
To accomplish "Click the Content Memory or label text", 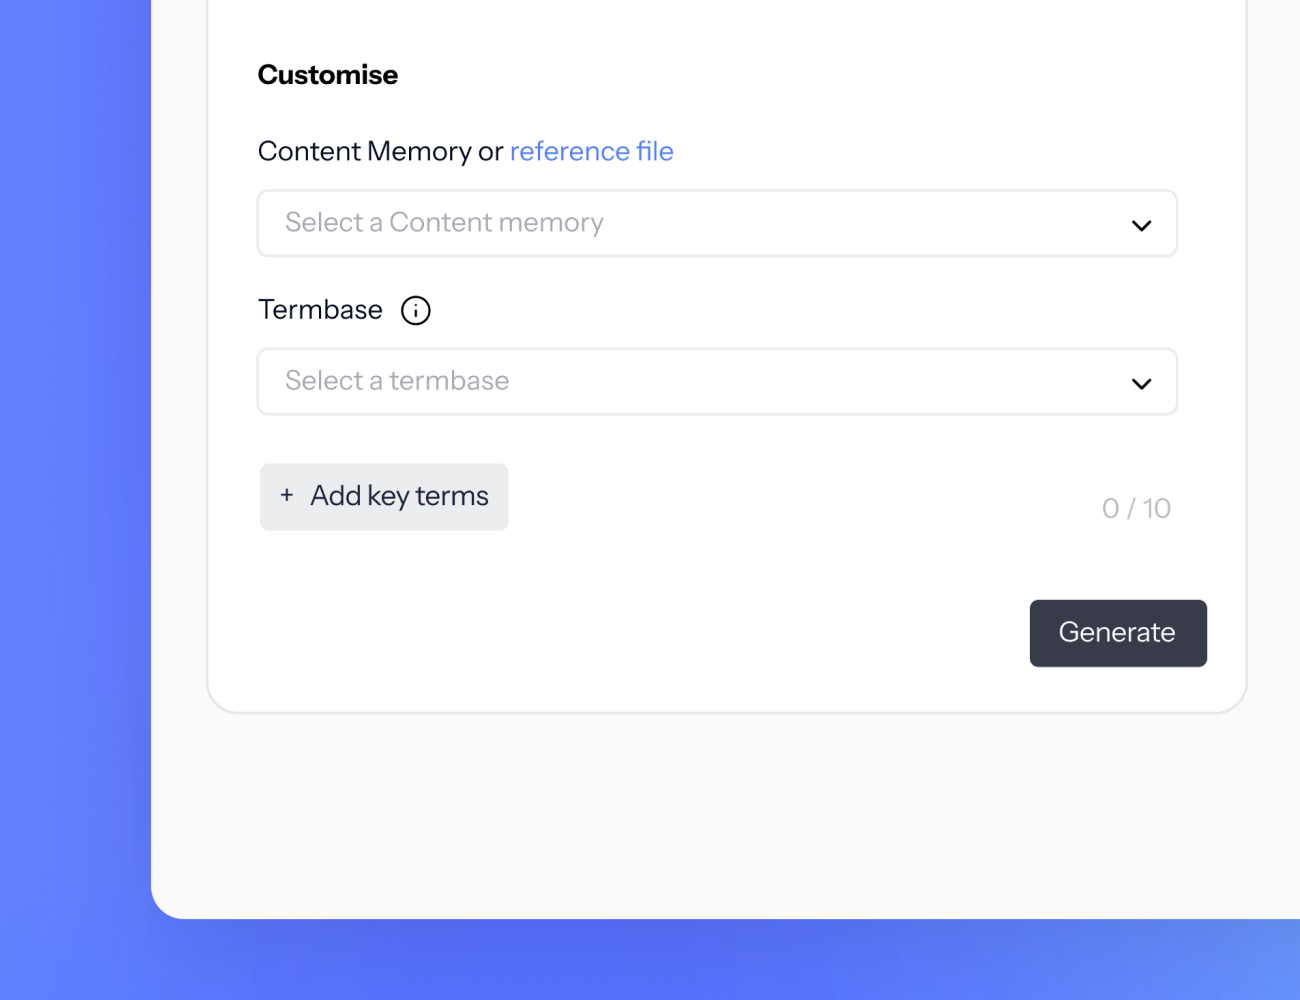I will point(380,151).
